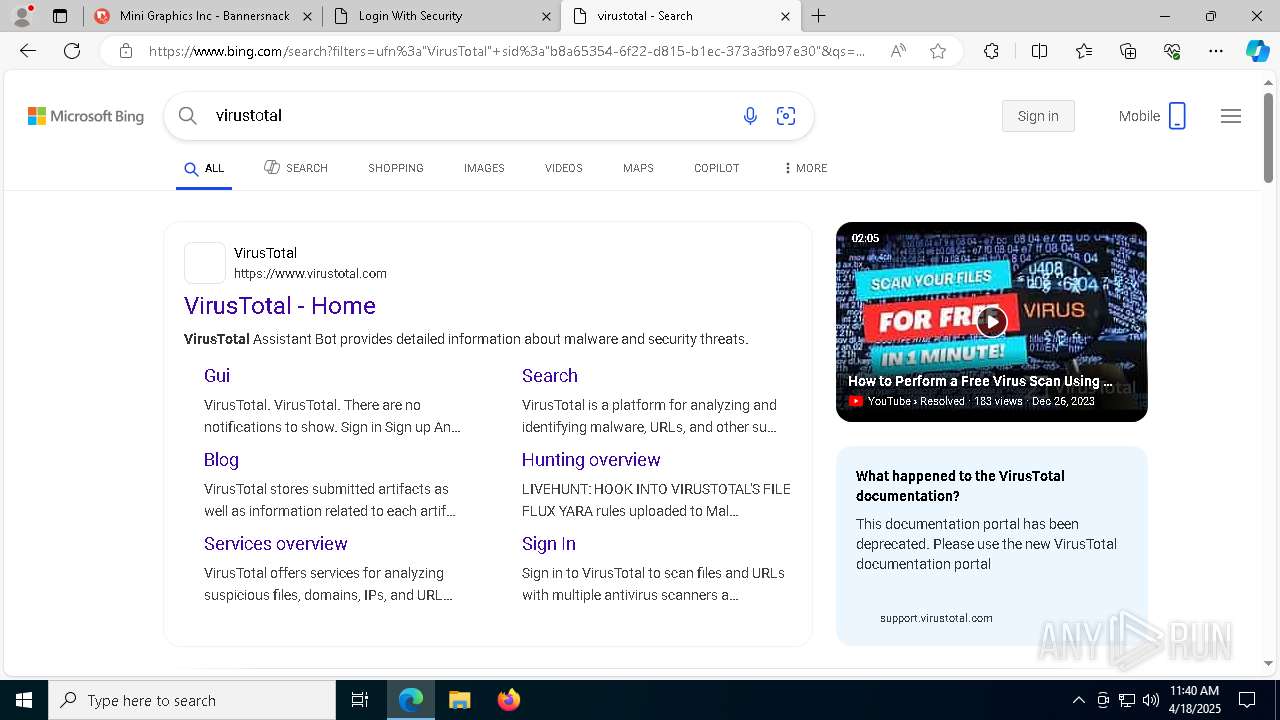Screen dimensions: 1280x720
Task: Open the Favorites list icon
Action: point(1084,51)
